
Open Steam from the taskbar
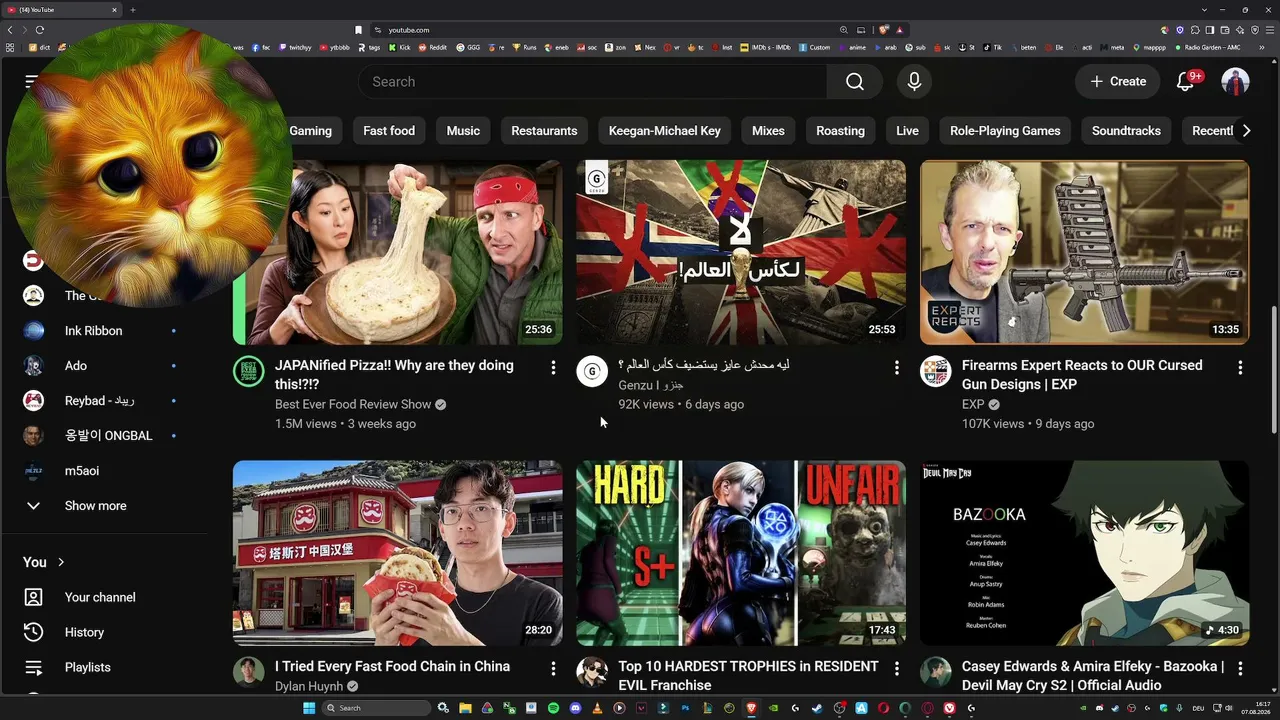pos(817,708)
